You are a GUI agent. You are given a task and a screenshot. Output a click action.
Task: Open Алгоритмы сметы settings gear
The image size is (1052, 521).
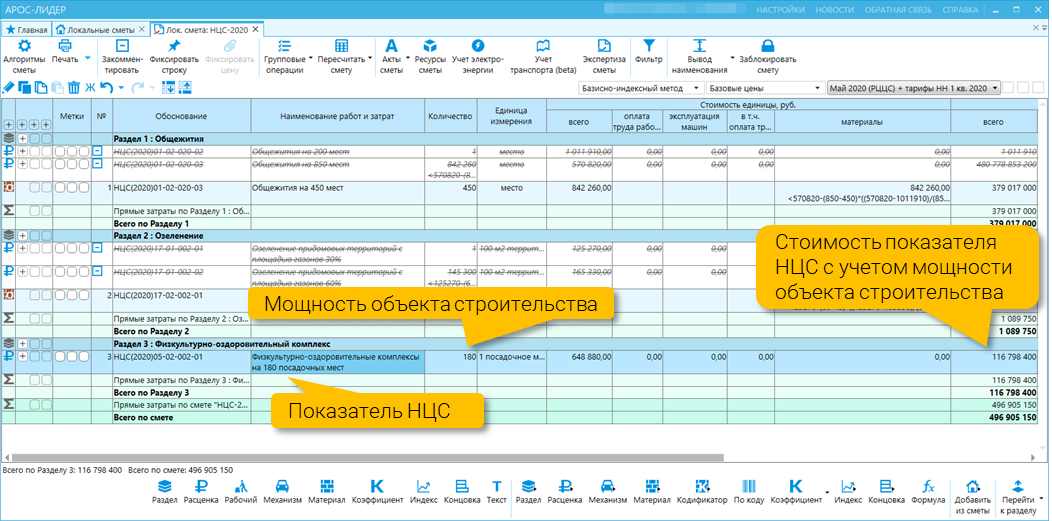(24, 46)
